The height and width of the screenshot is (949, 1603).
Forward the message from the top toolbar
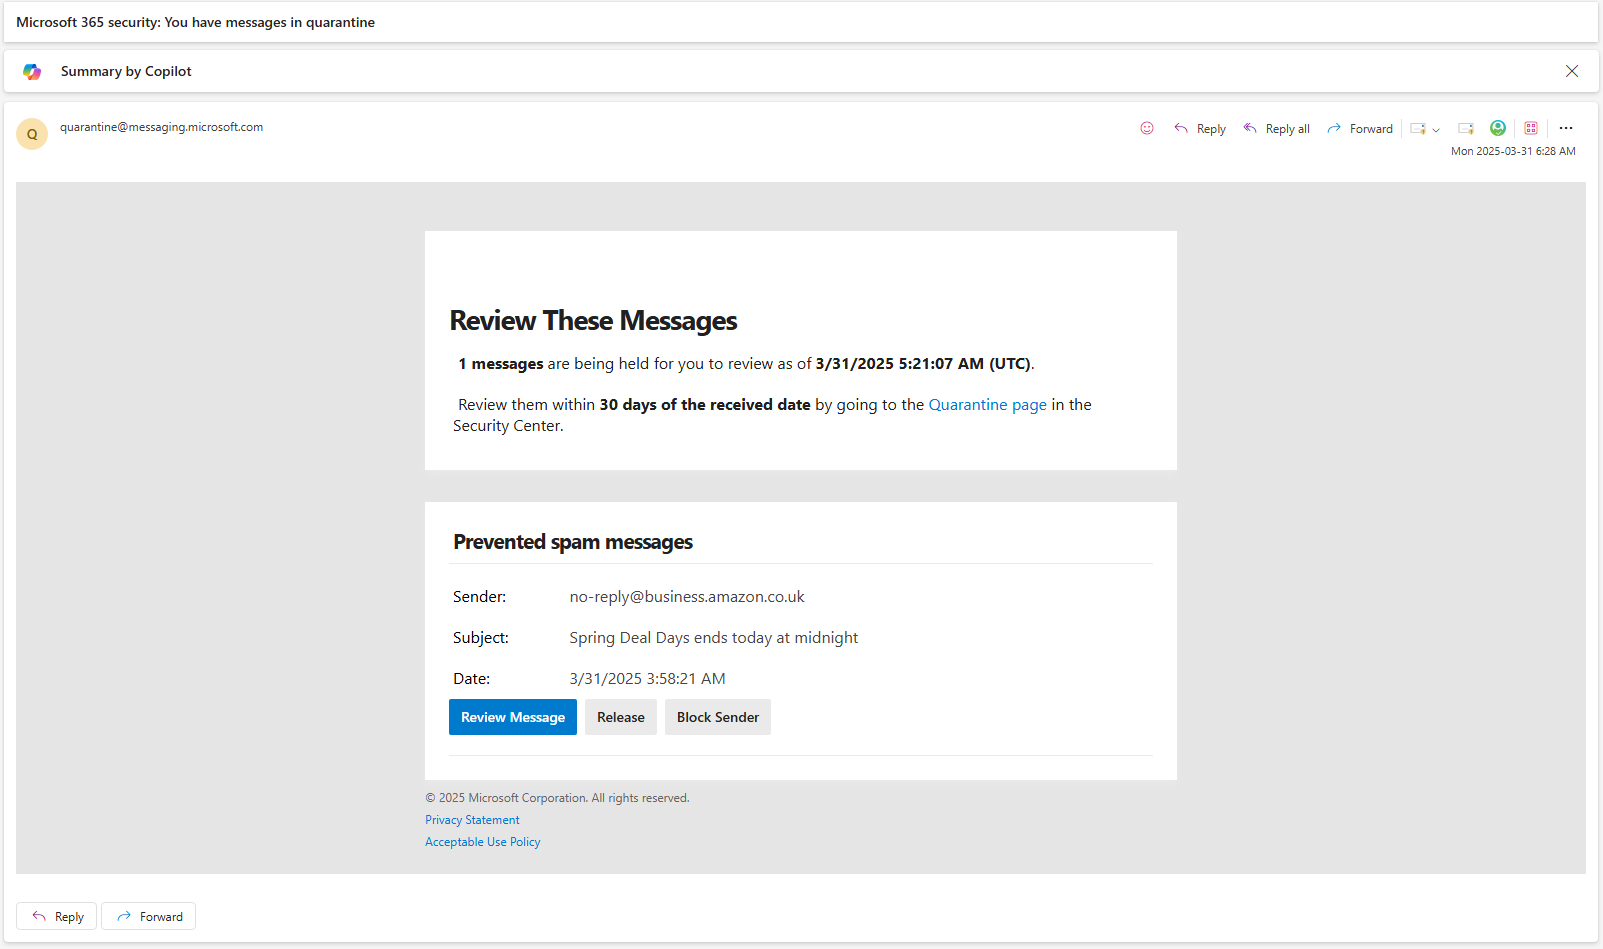1360,128
